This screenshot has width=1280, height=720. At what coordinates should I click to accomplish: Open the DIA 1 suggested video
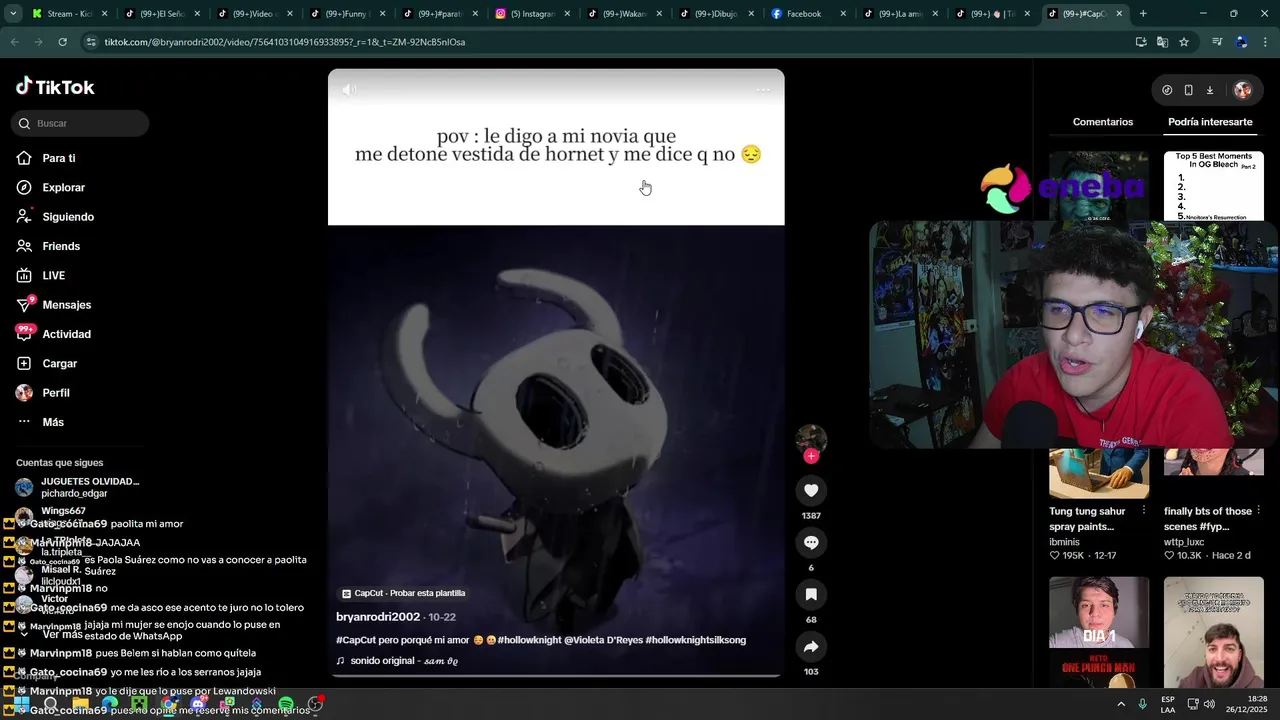click(1099, 632)
